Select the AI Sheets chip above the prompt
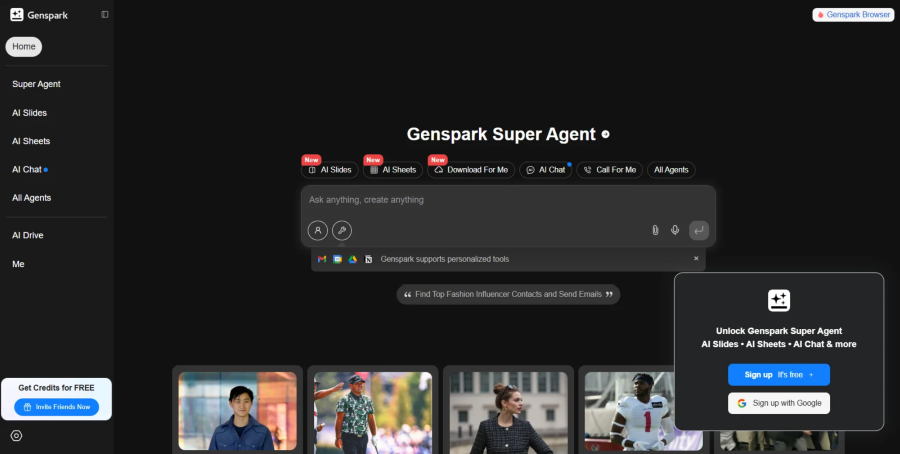The width and height of the screenshot is (900, 454). [x=393, y=170]
